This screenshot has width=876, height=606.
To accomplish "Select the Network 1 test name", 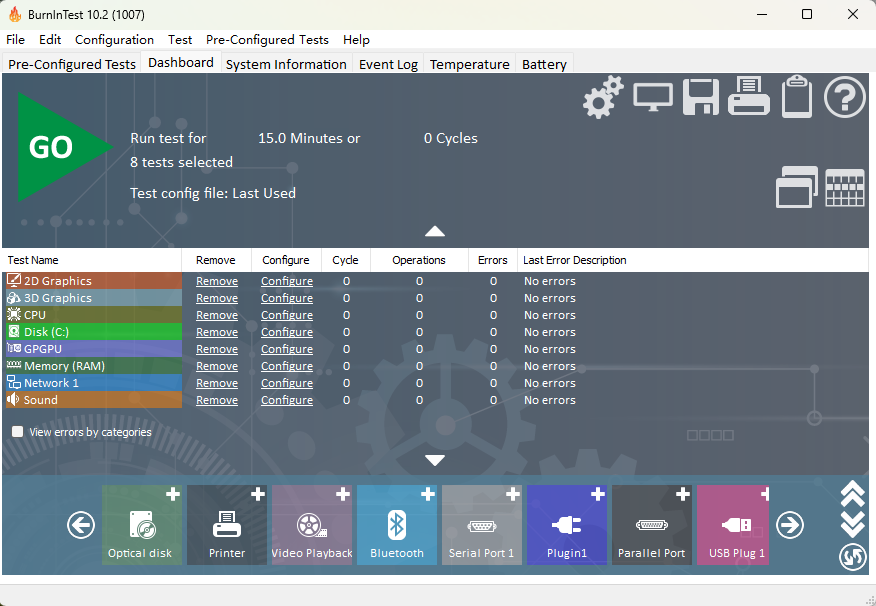I will click(x=94, y=383).
